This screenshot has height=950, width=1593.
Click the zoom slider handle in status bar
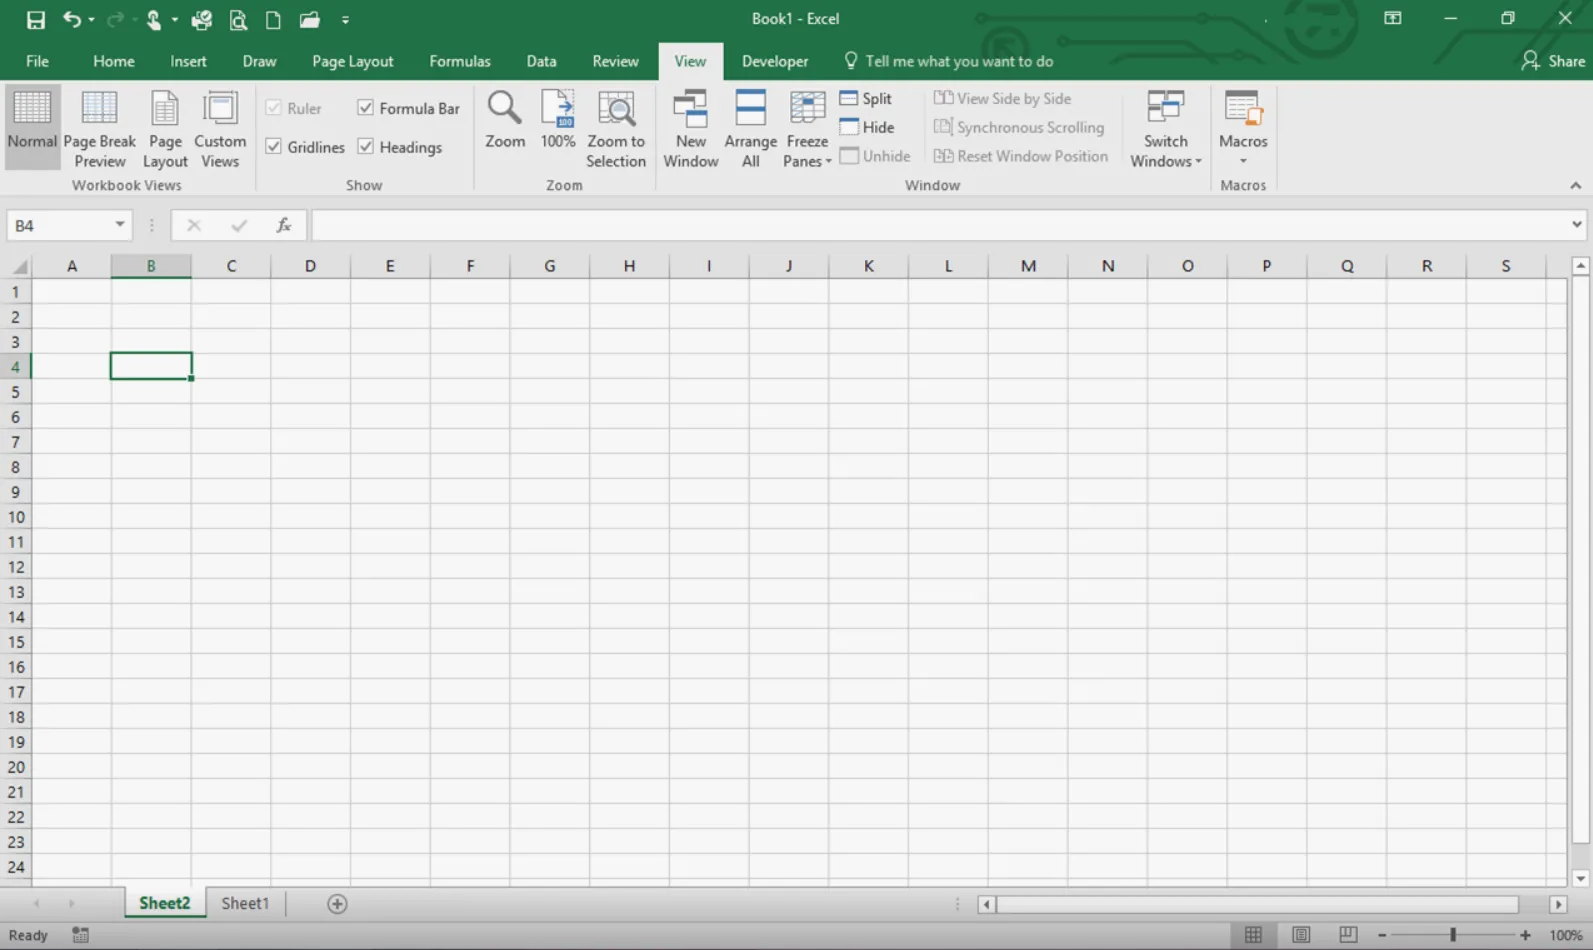(x=1453, y=935)
